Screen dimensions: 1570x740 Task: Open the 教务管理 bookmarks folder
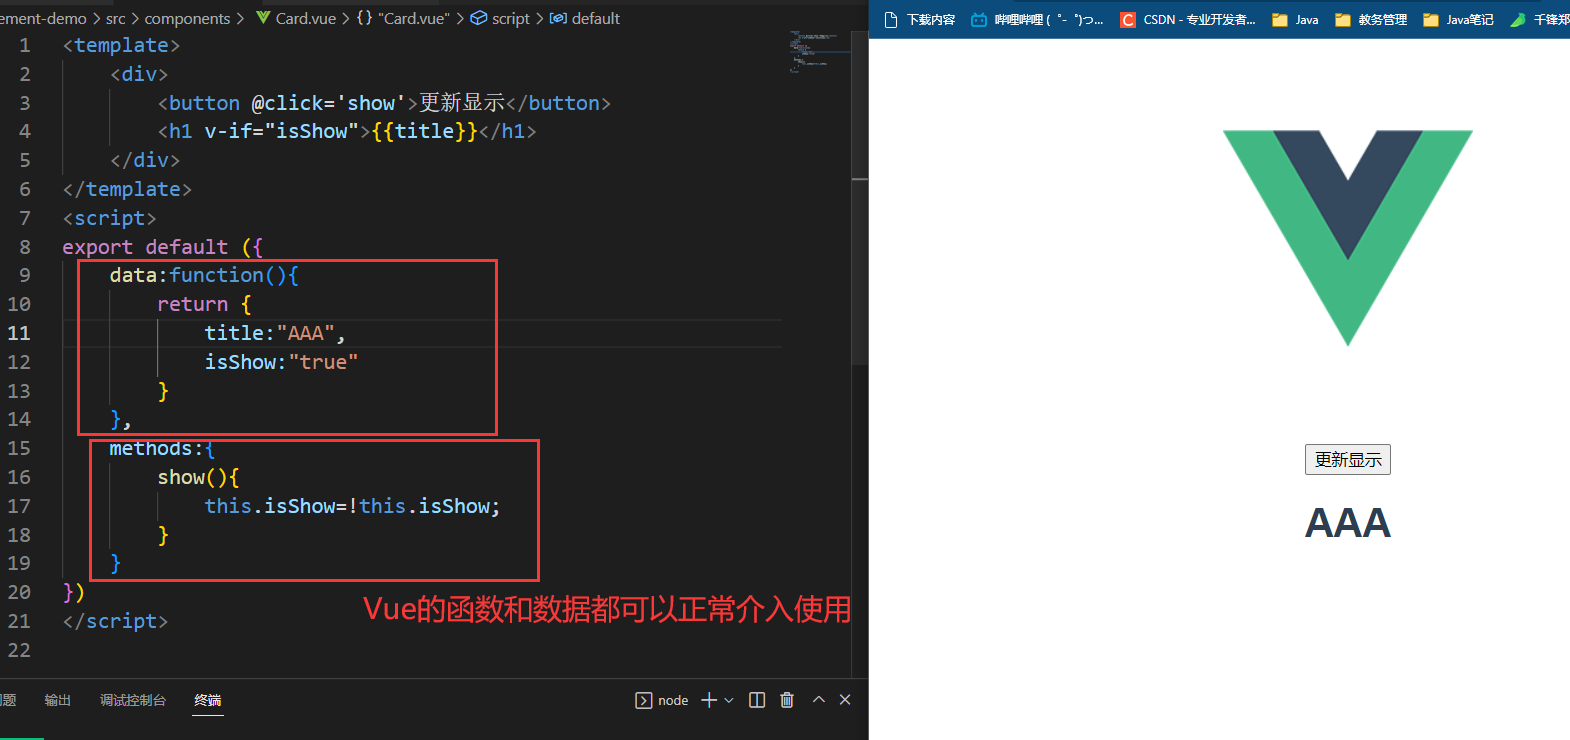[1371, 19]
